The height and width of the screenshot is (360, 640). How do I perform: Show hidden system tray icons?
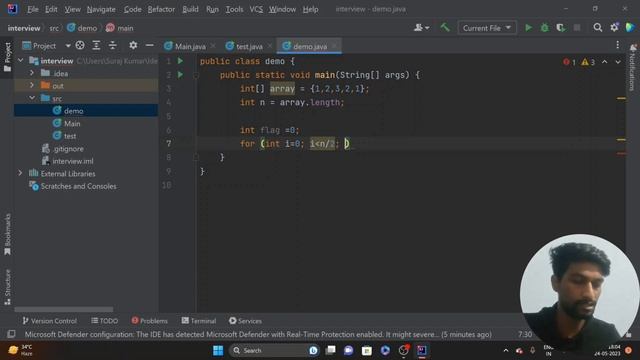[506, 350]
